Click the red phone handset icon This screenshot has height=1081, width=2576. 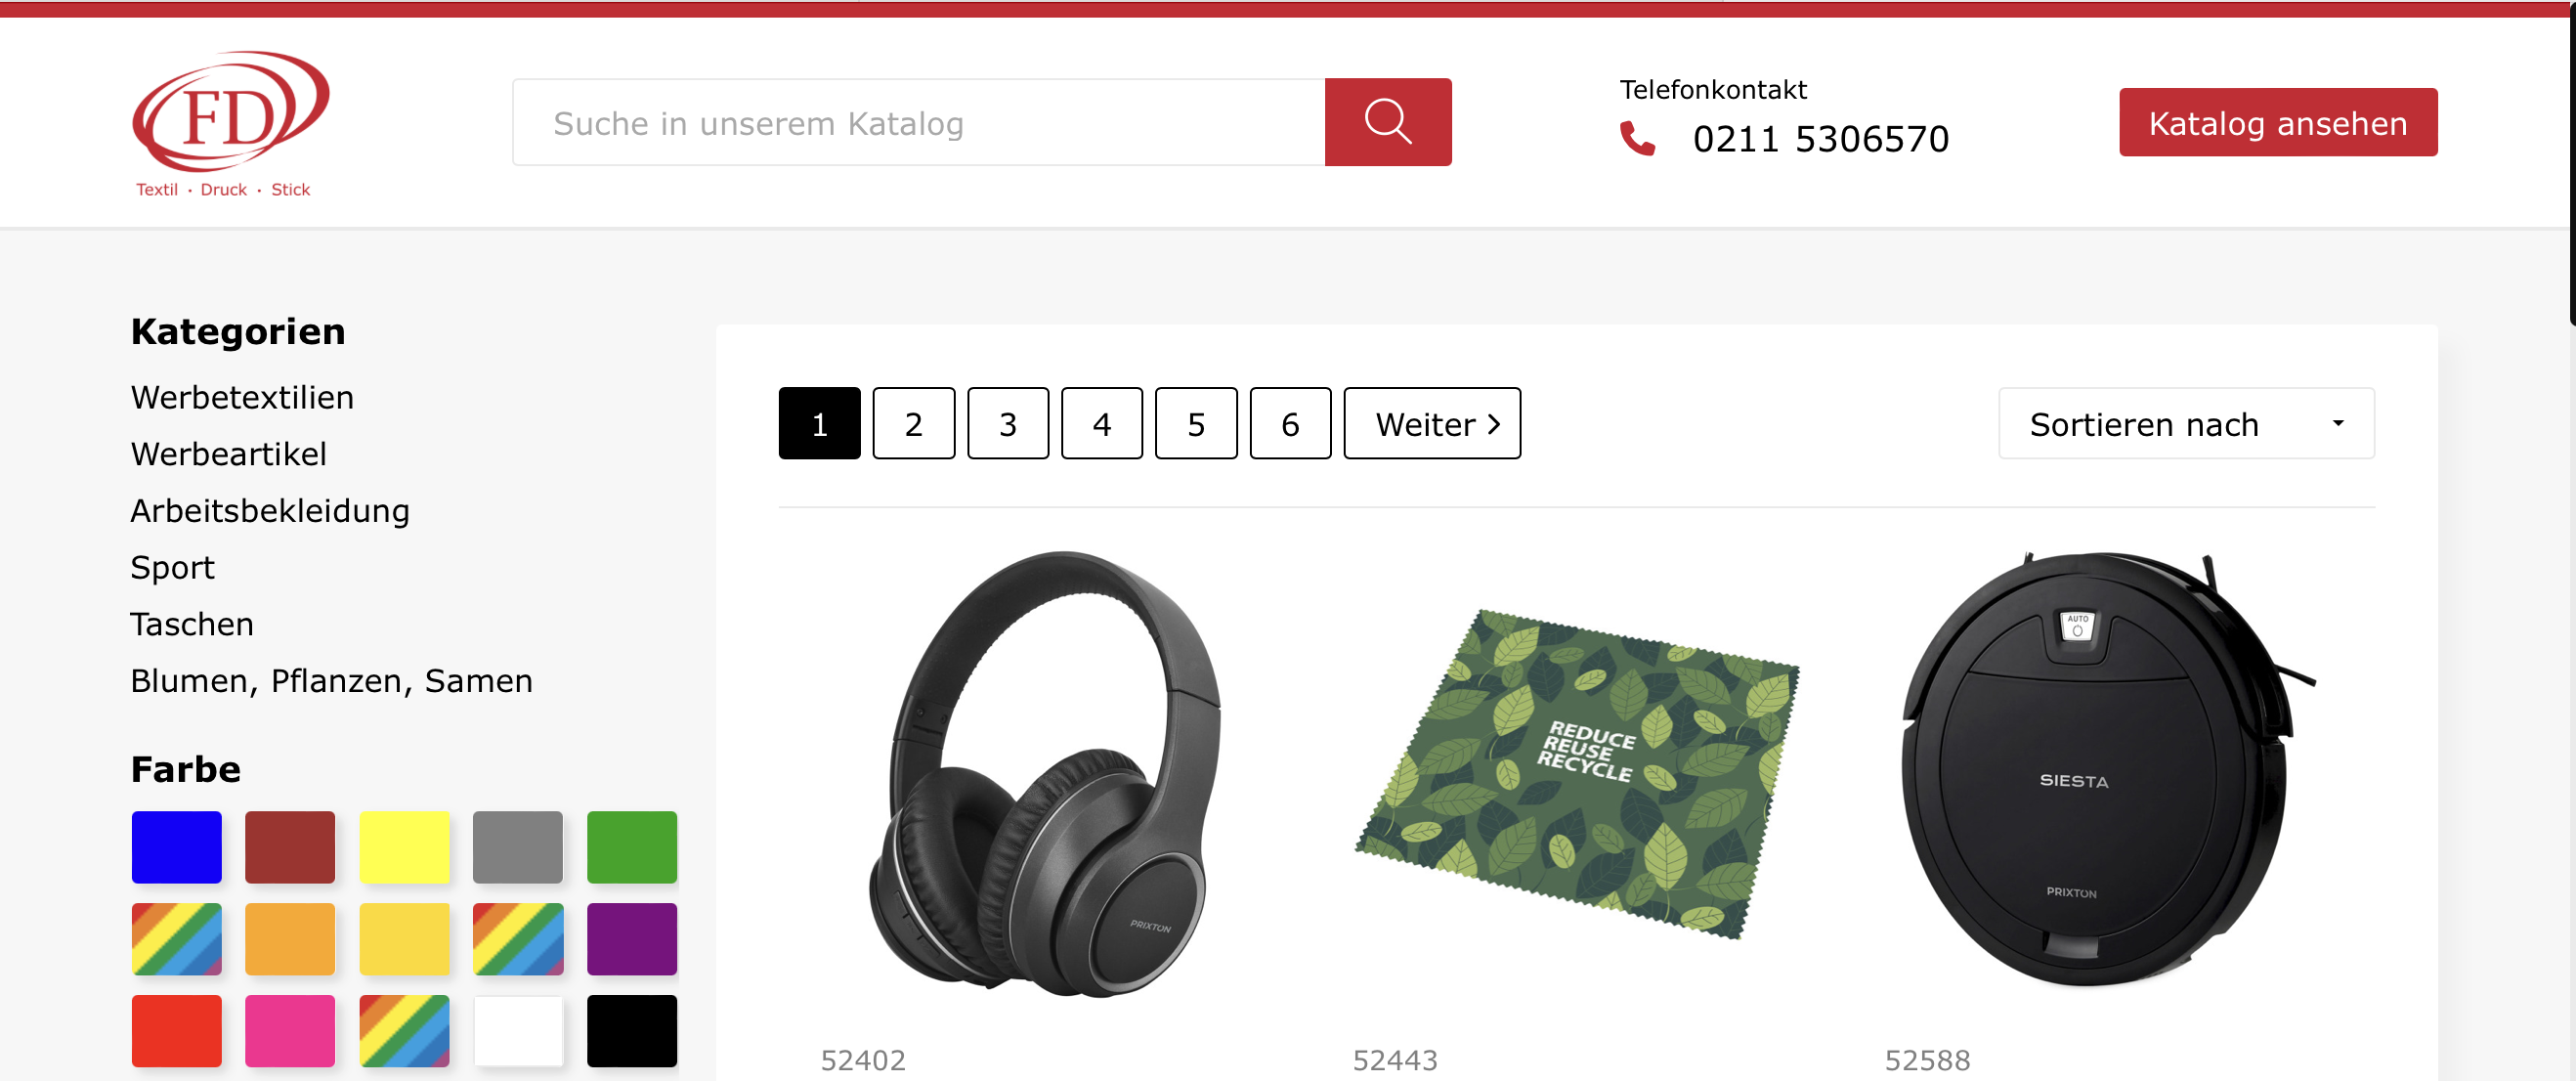(1637, 139)
